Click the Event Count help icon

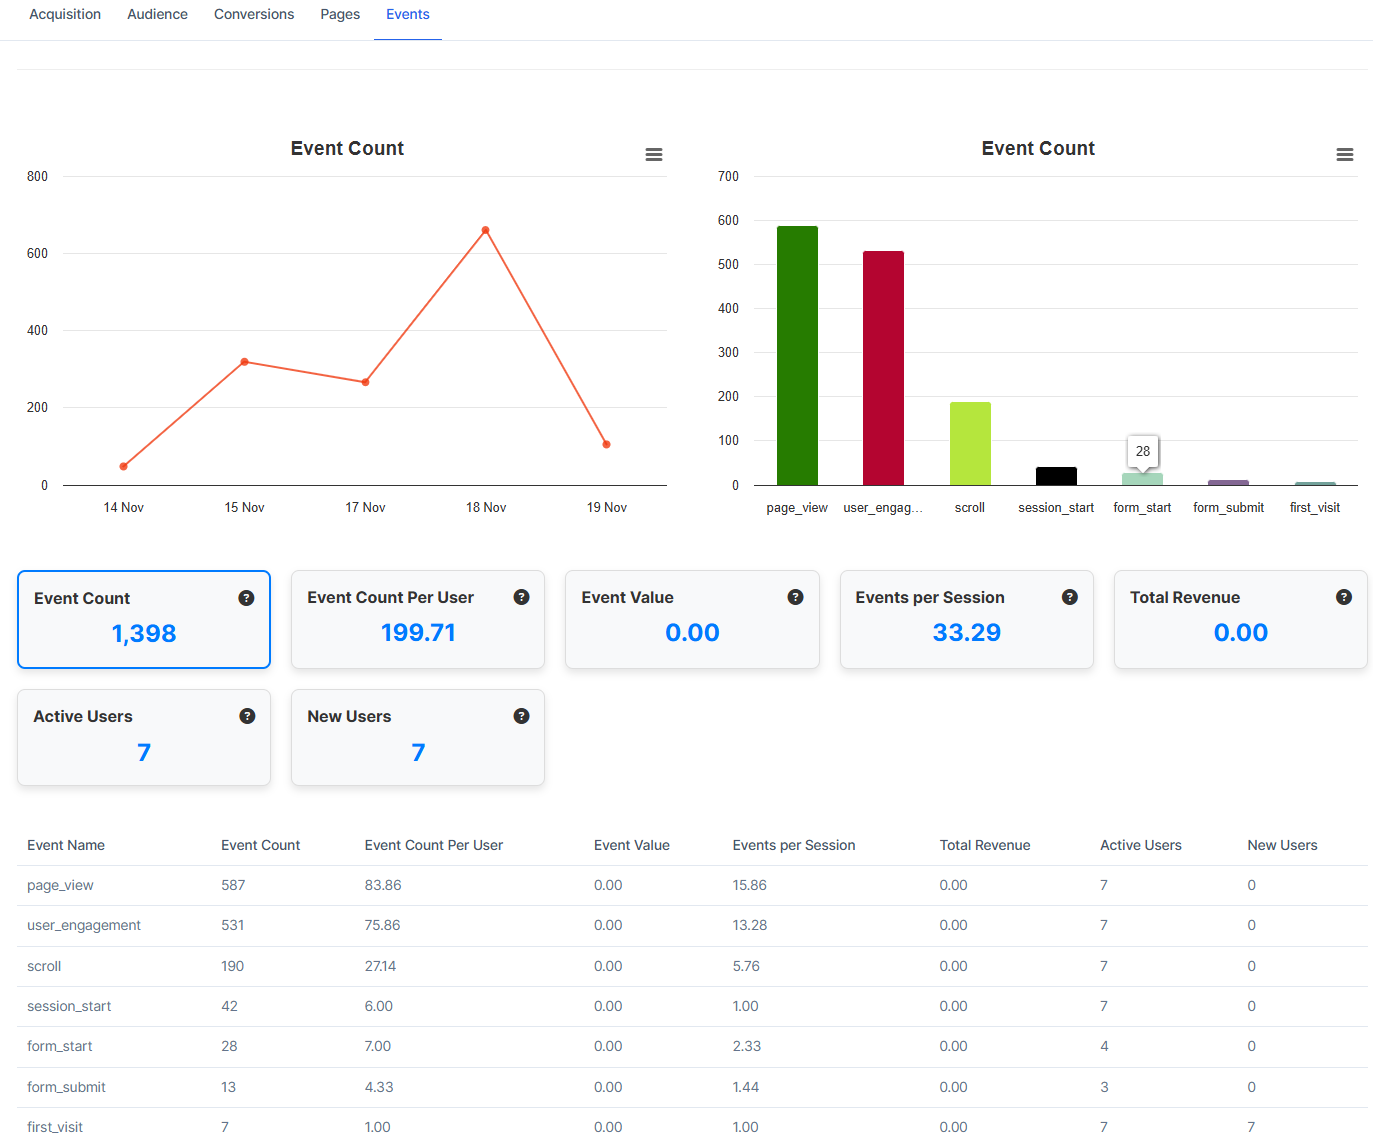click(246, 598)
